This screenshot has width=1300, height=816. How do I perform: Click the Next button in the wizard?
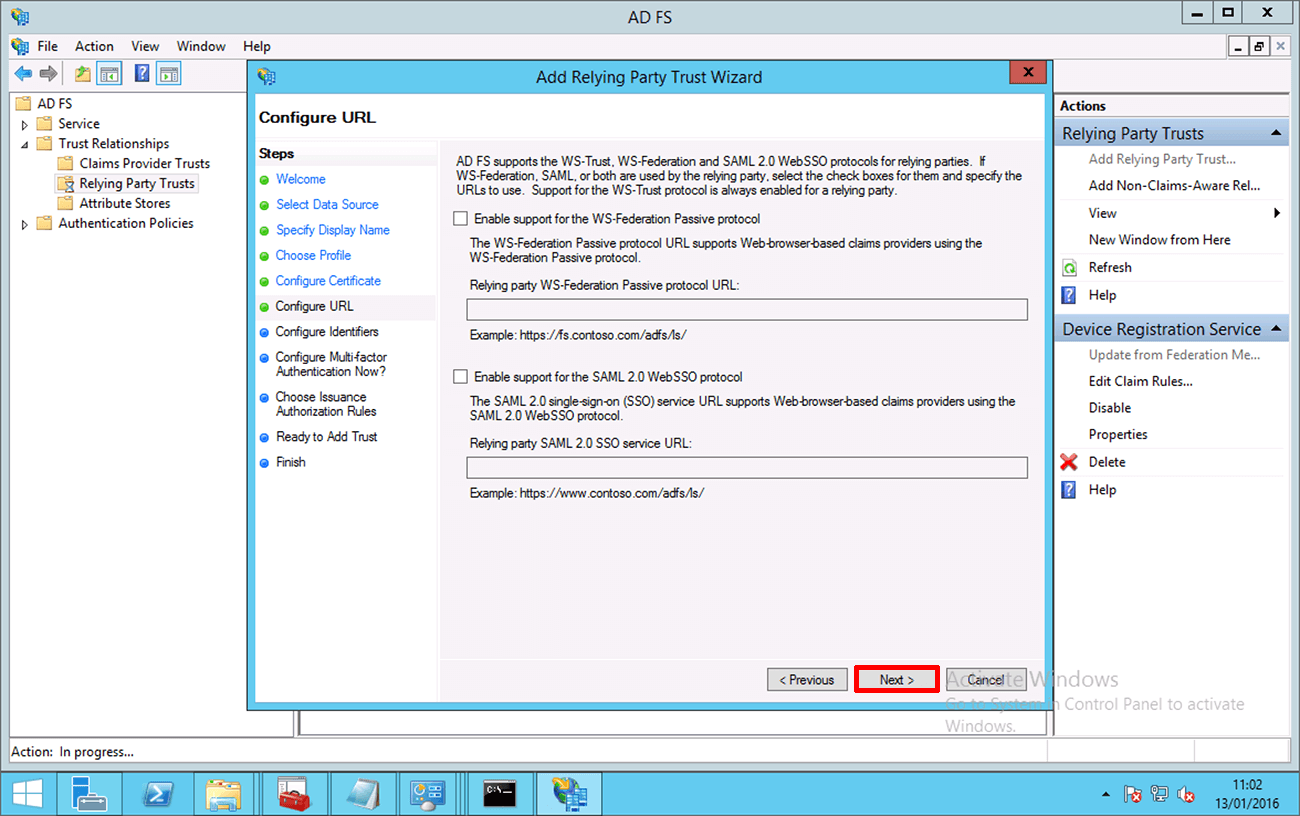click(897, 680)
